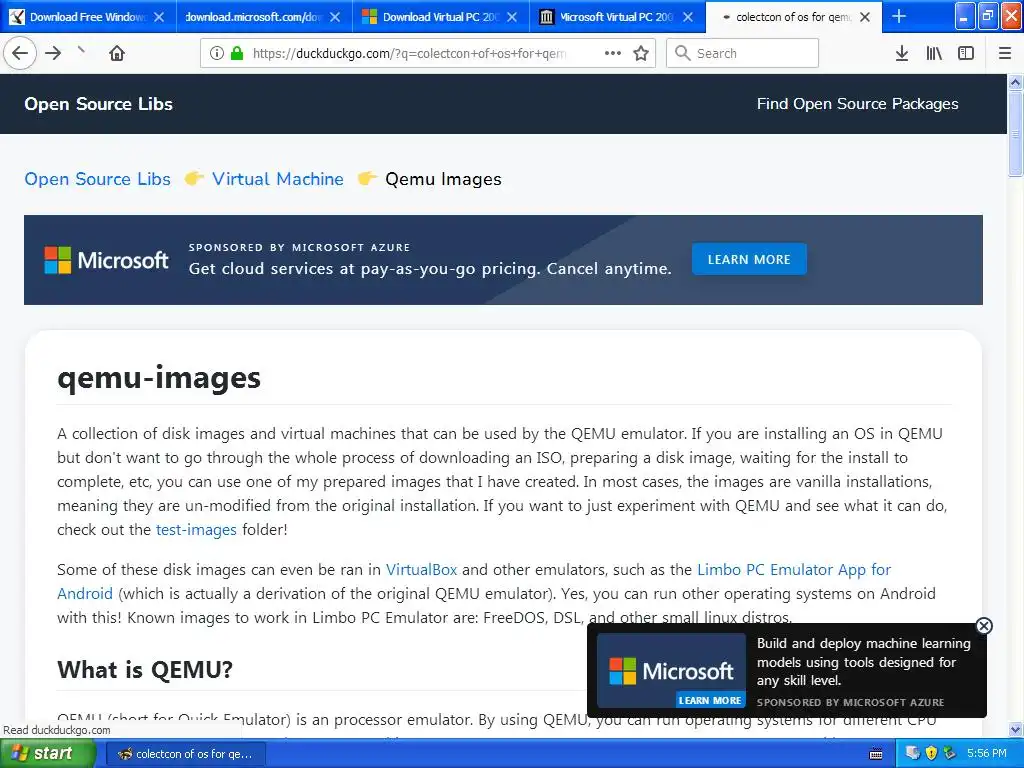
Task: Click the 'qemu-images' page heading
Action: coord(159,377)
